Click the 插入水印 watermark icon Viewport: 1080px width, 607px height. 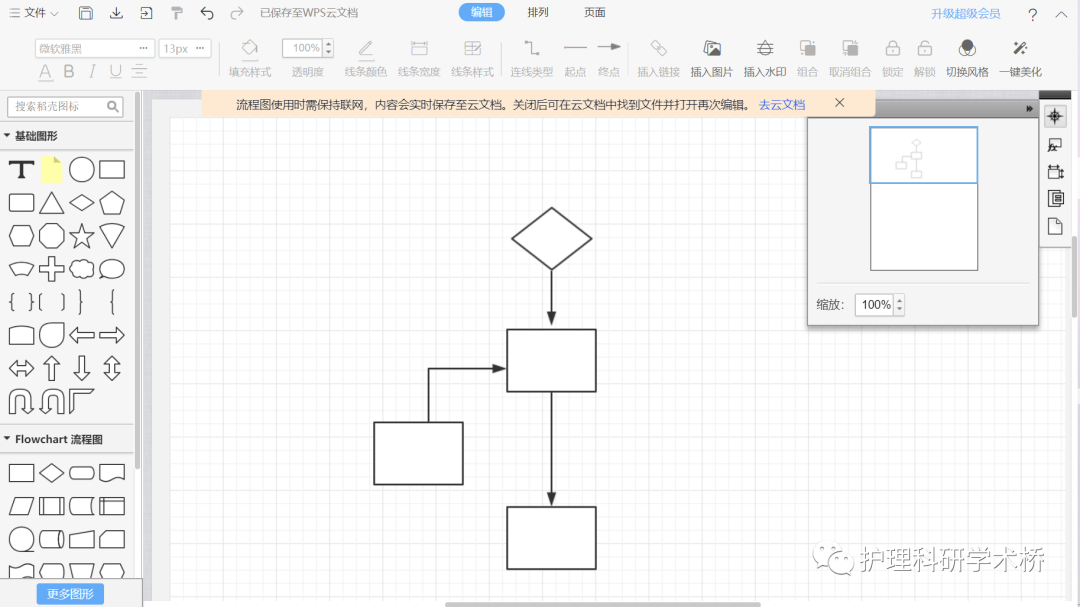click(766, 57)
